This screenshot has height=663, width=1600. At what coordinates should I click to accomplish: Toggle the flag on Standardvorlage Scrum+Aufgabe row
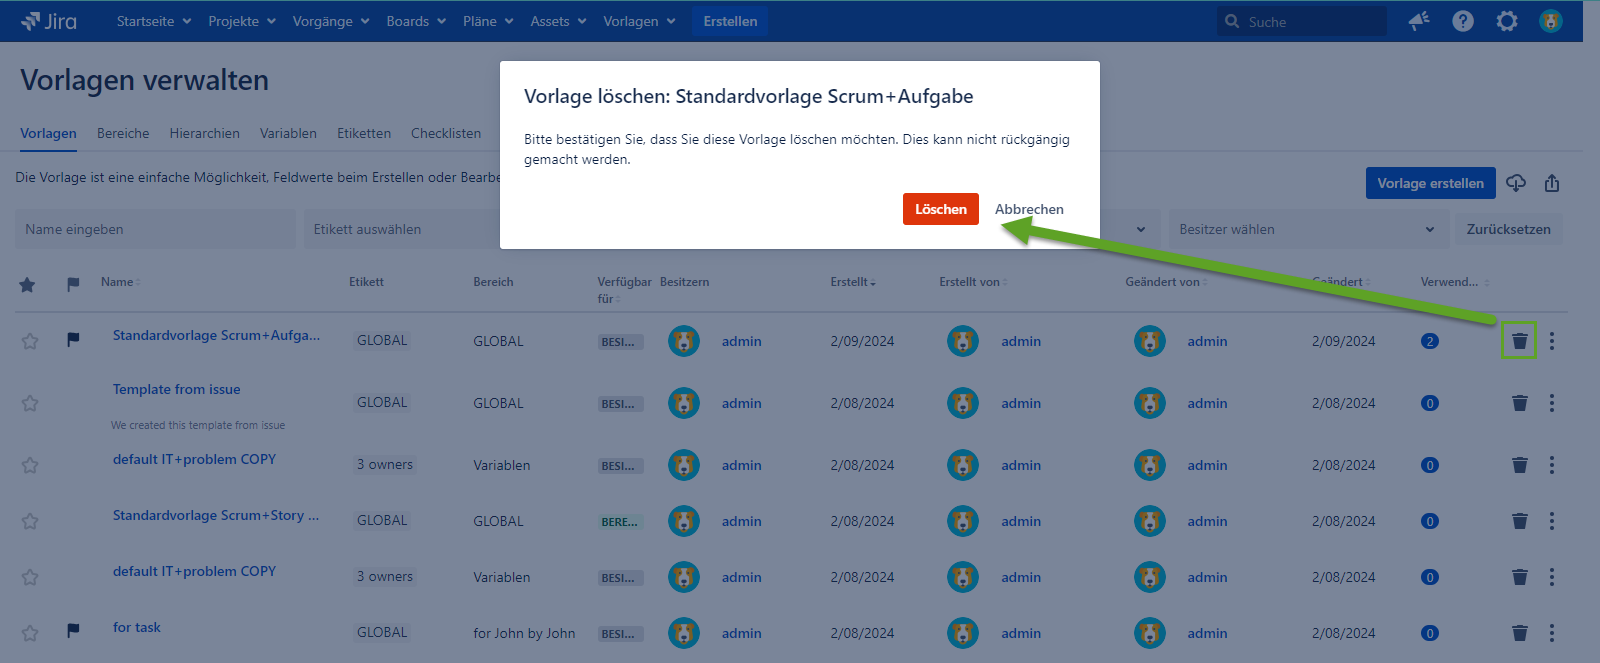coord(73,340)
